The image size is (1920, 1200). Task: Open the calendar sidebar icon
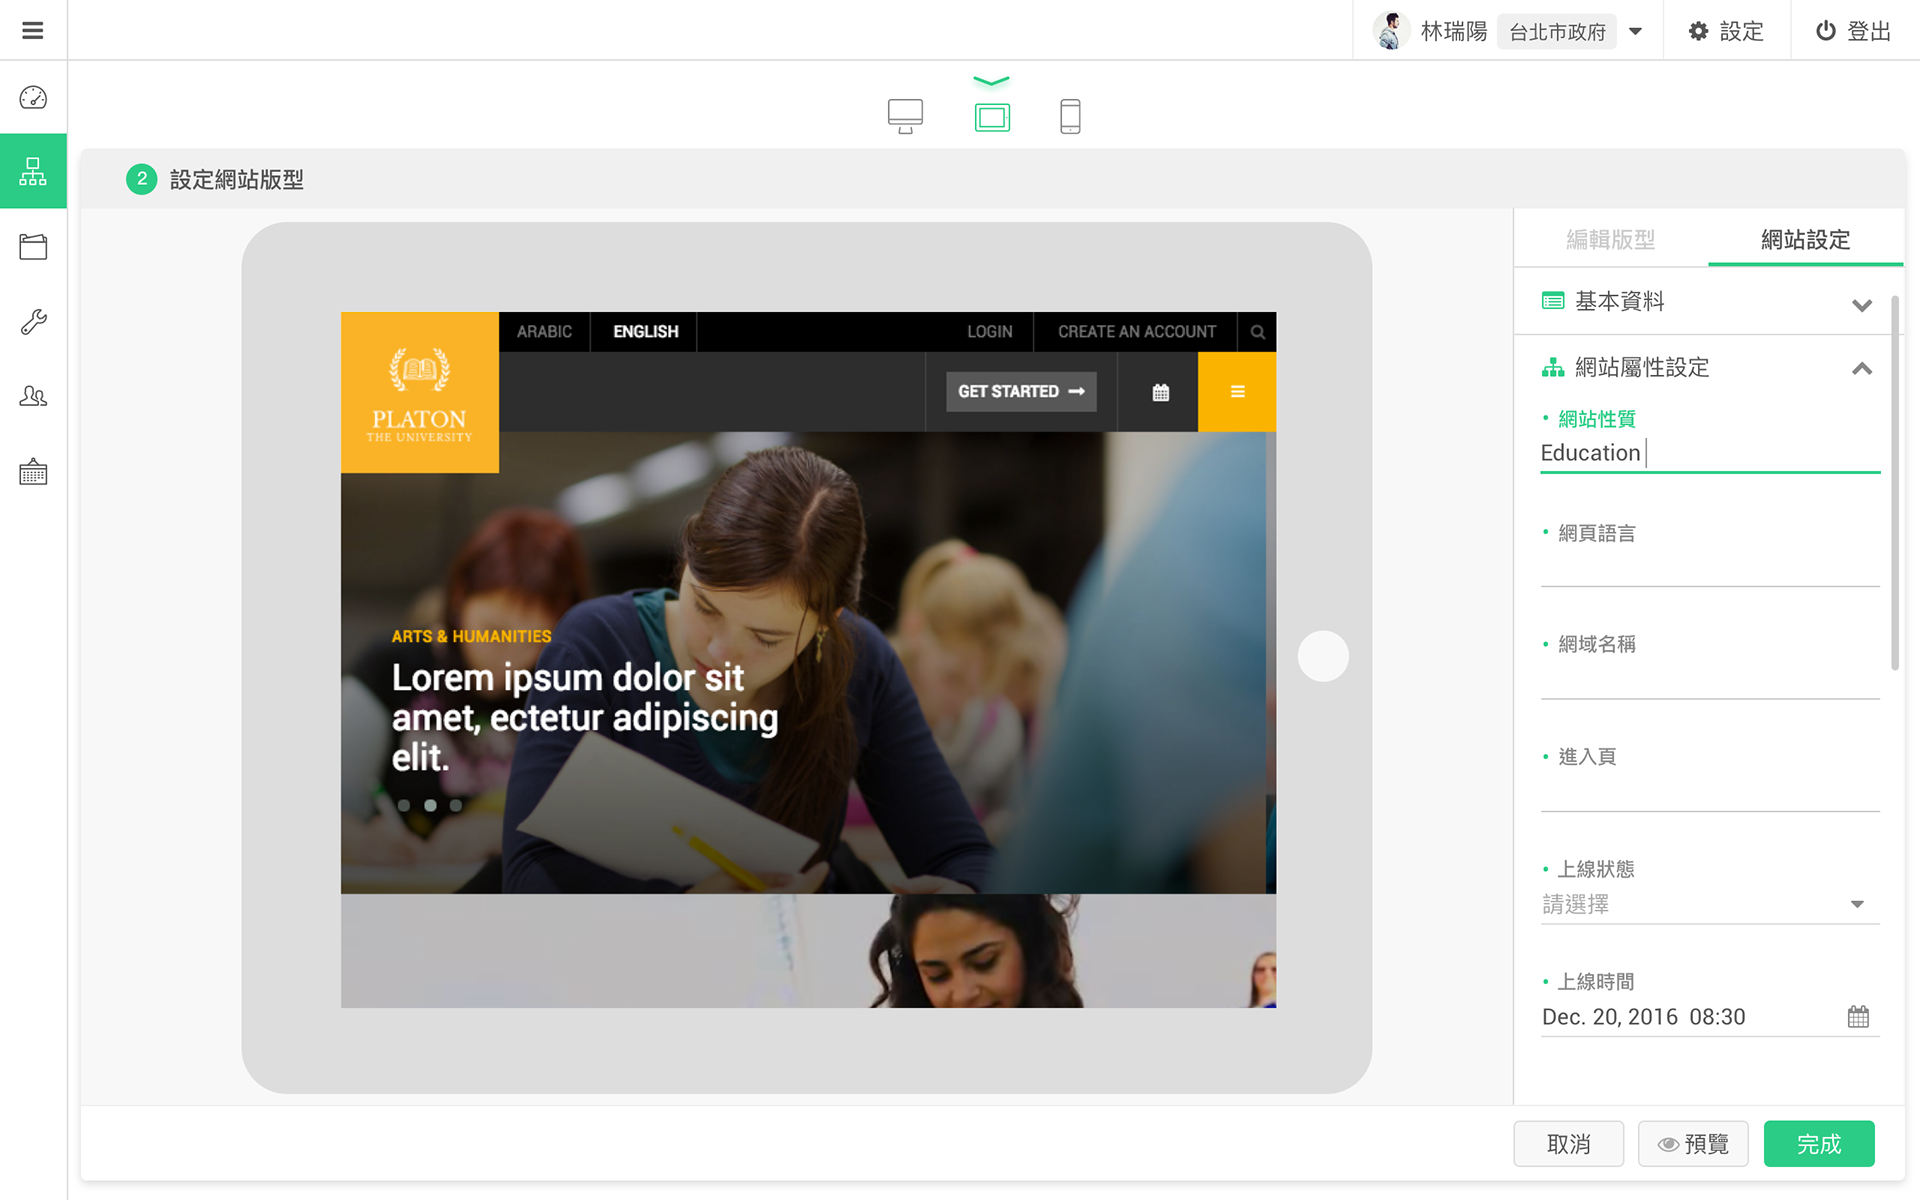pyautogui.click(x=33, y=472)
